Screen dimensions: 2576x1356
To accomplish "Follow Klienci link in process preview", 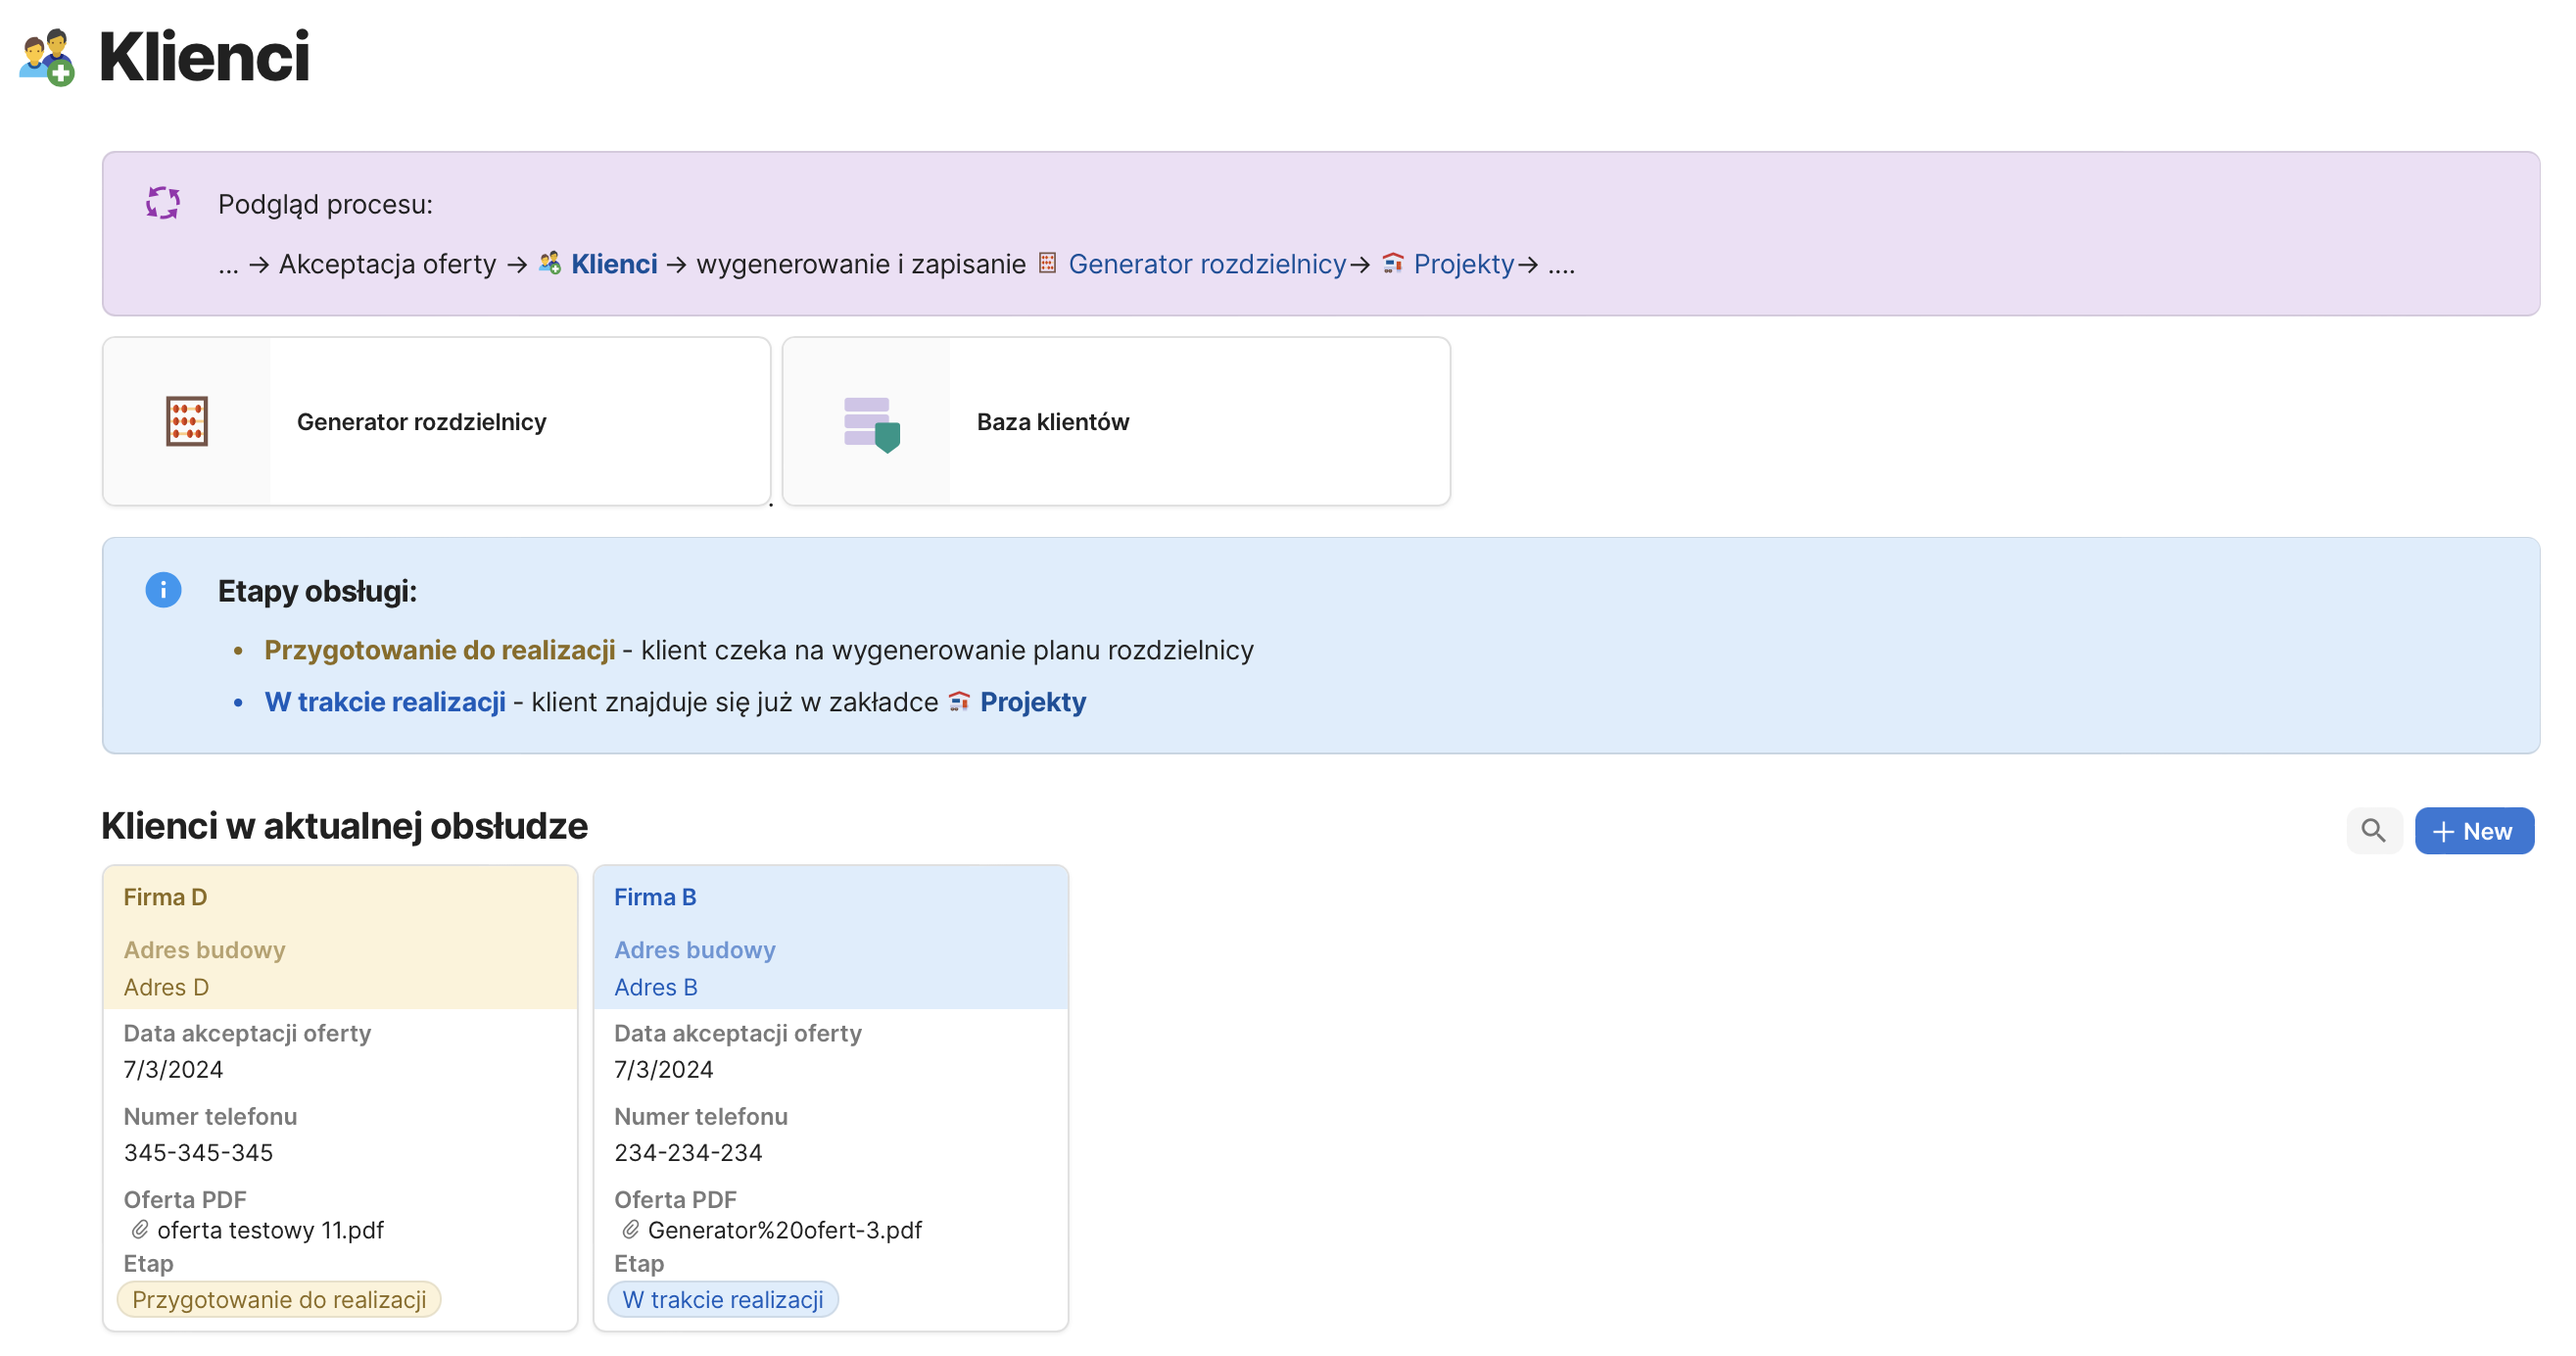I will tap(613, 264).
